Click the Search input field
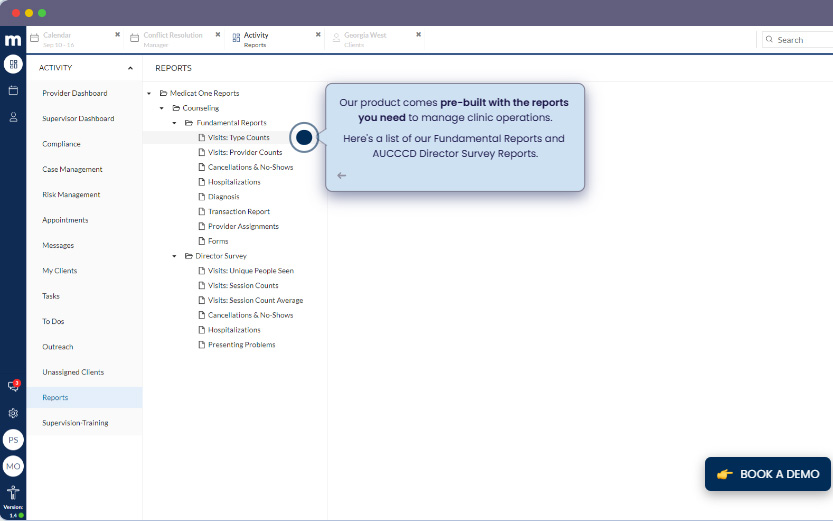This screenshot has height=521, width=833. pyautogui.click(x=802, y=40)
